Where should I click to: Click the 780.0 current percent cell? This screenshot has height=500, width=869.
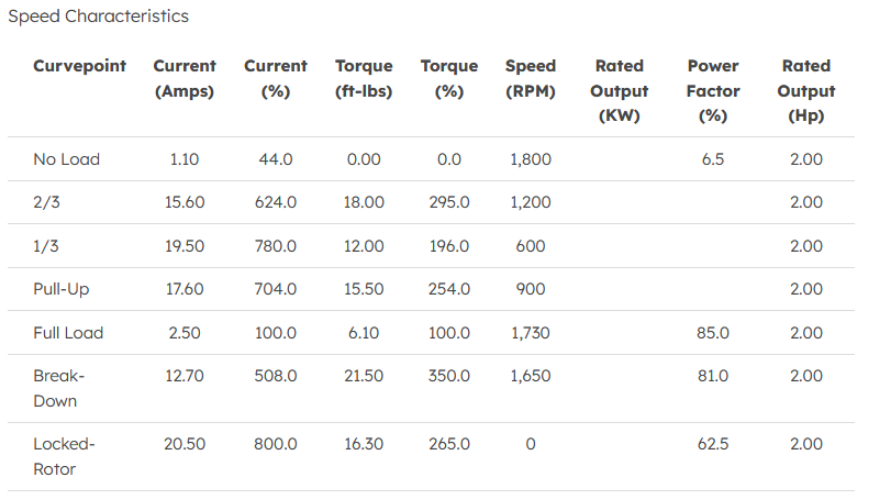(275, 246)
